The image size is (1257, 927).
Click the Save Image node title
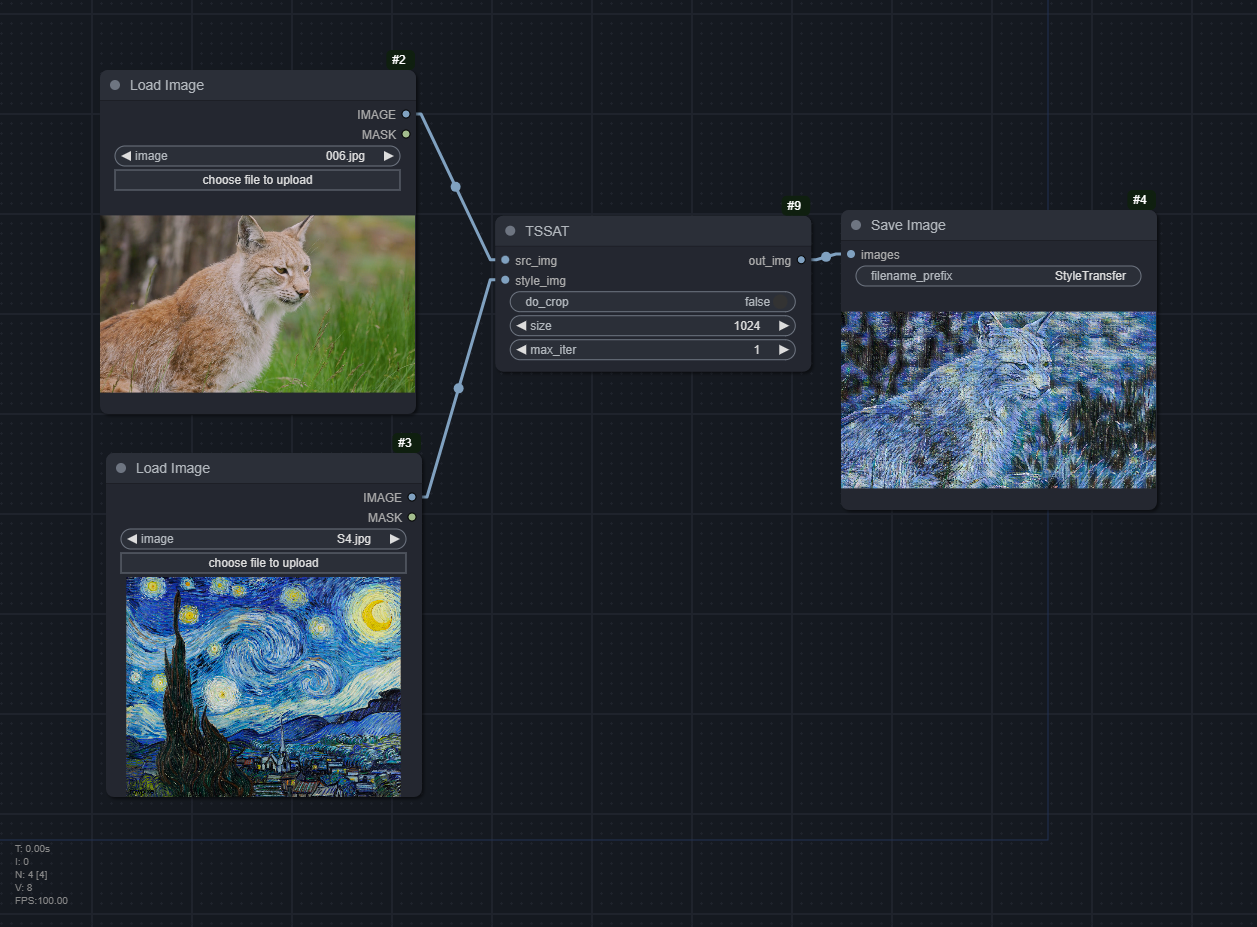tap(908, 225)
